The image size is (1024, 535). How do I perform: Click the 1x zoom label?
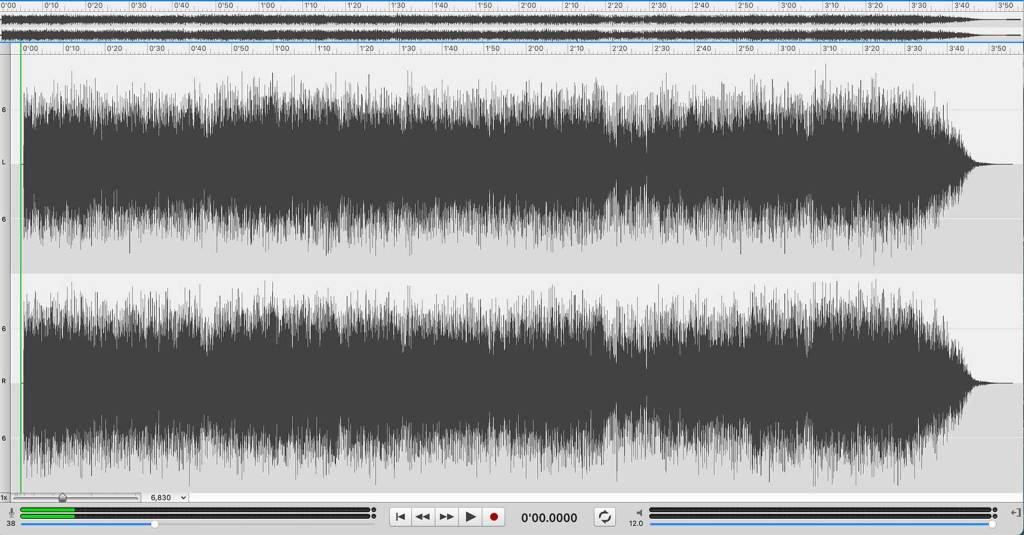coord(5,497)
